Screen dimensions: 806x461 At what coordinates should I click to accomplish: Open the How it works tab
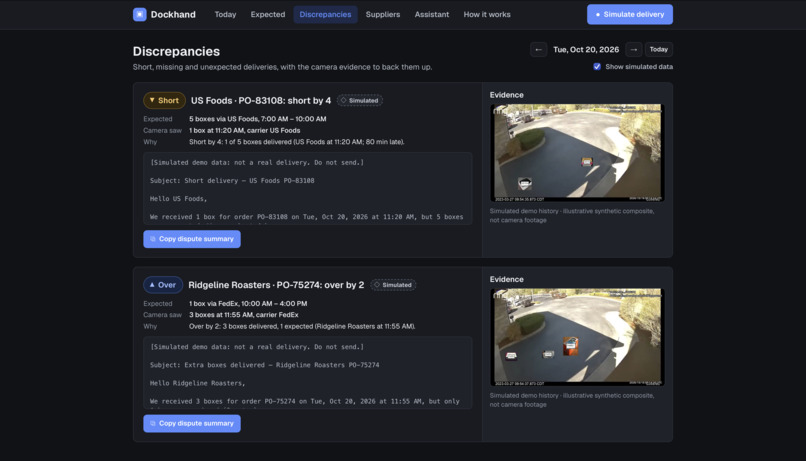pyautogui.click(x=487, y=14)
